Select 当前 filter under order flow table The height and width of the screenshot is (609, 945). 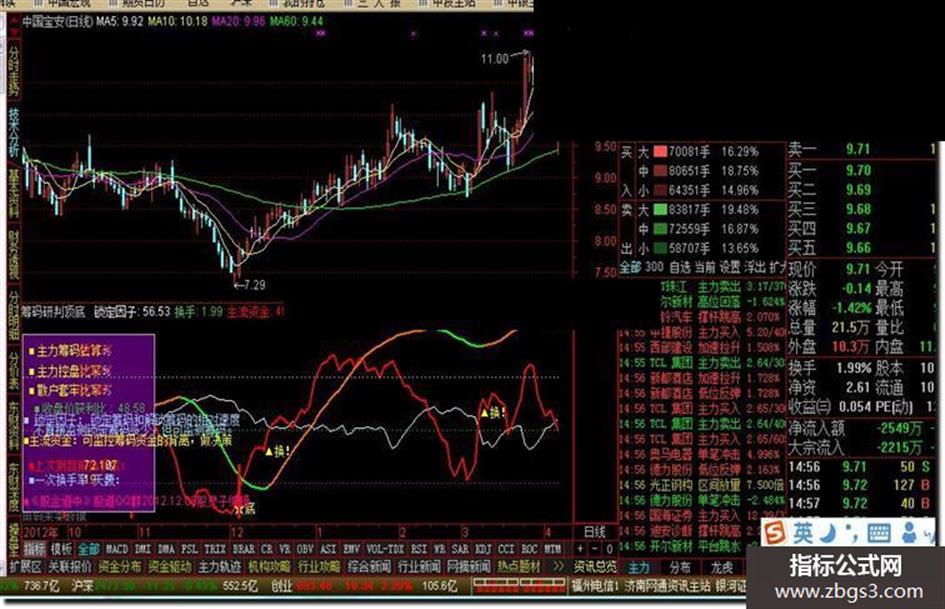coord(704,267)
